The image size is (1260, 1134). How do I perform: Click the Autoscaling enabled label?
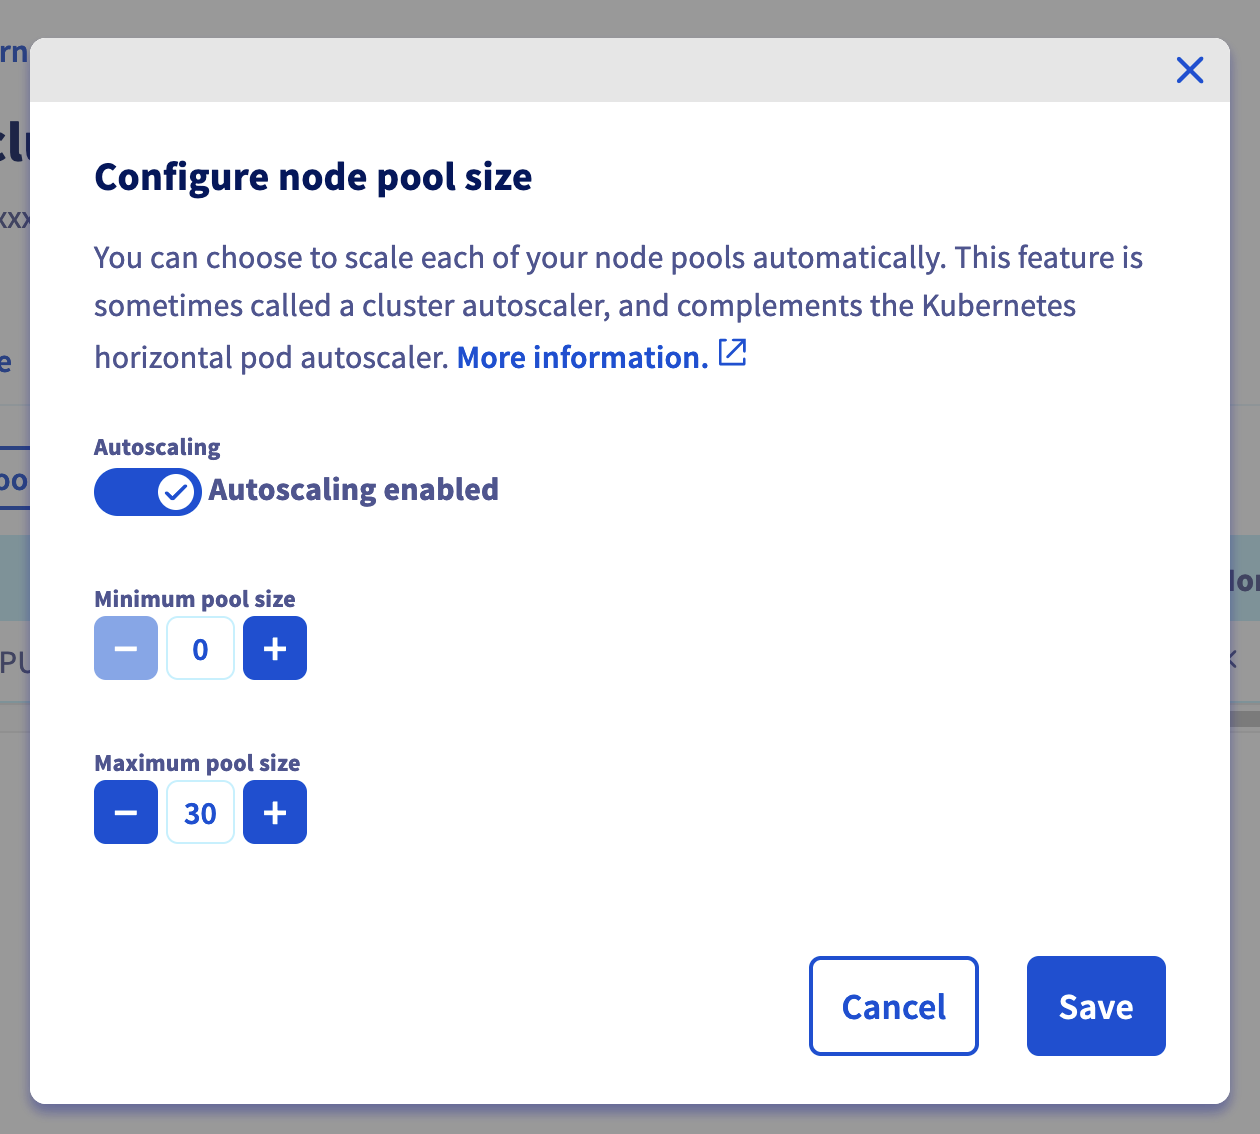[353, 490]
